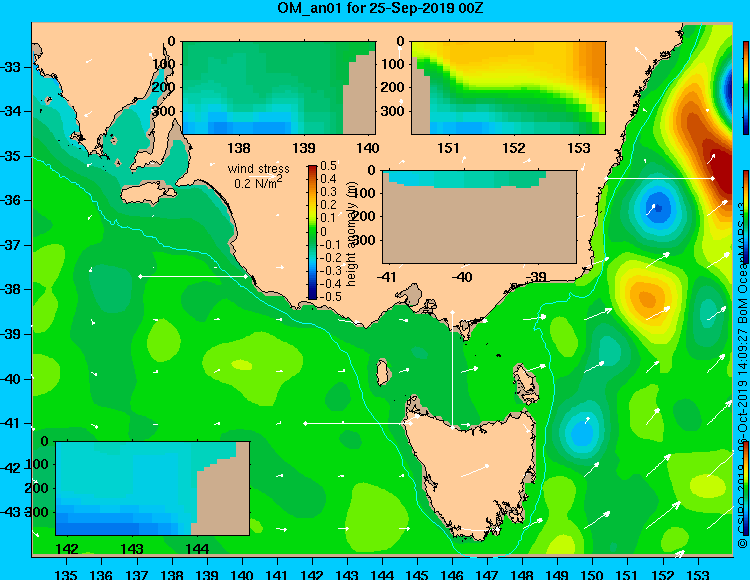Click longitude label "150" on the bottom axis
This screenshot has height=580, width=750.
point(593,574)
